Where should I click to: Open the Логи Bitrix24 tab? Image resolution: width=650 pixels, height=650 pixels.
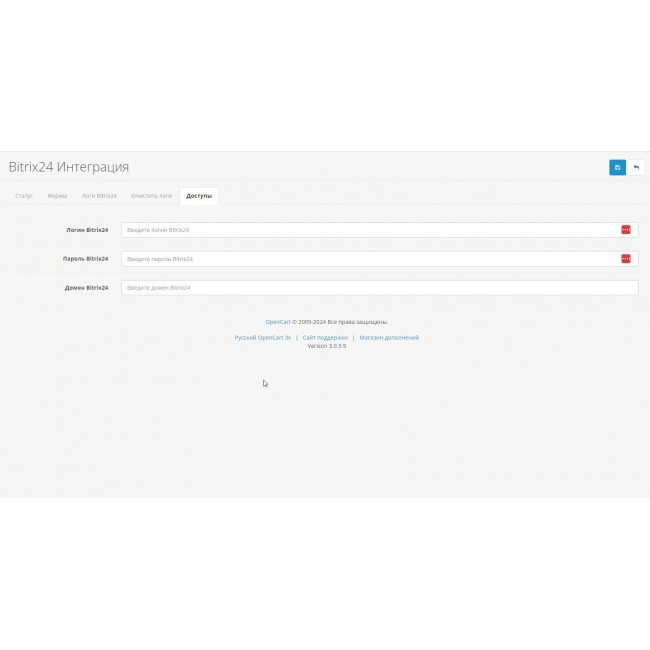coord(99,196)
